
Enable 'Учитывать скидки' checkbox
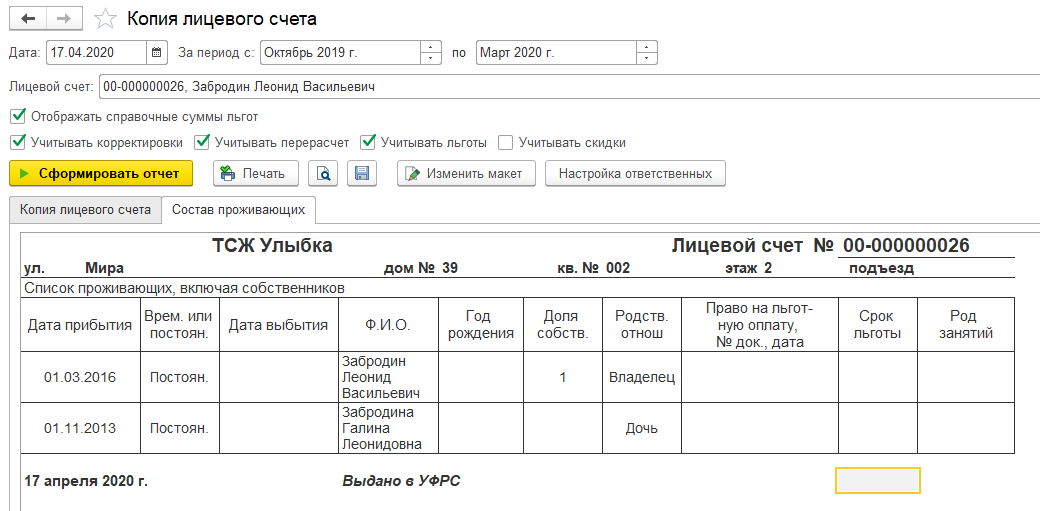pyautogui.click(x=506, y=142)
